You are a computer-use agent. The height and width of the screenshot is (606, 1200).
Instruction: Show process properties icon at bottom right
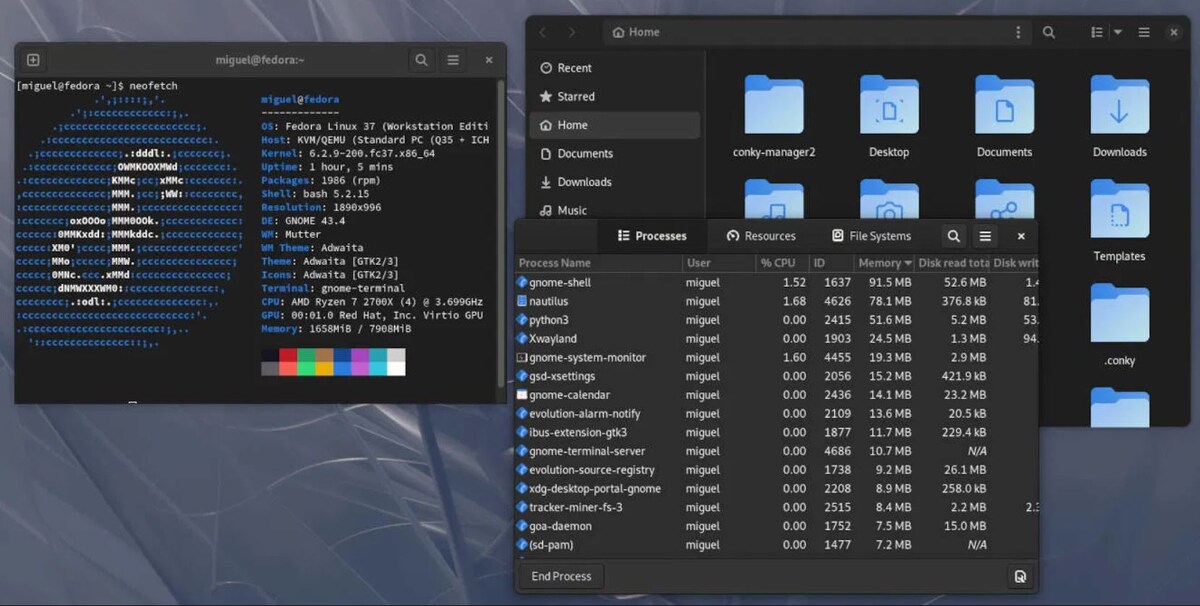[x=1020, y=576]
